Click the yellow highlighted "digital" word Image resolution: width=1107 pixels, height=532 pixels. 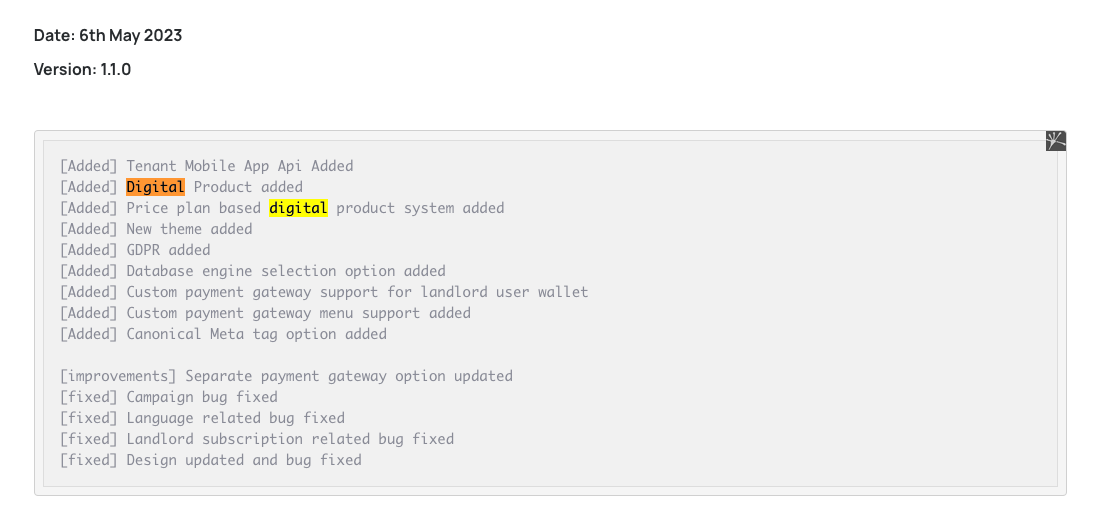(x=299, y=208)
